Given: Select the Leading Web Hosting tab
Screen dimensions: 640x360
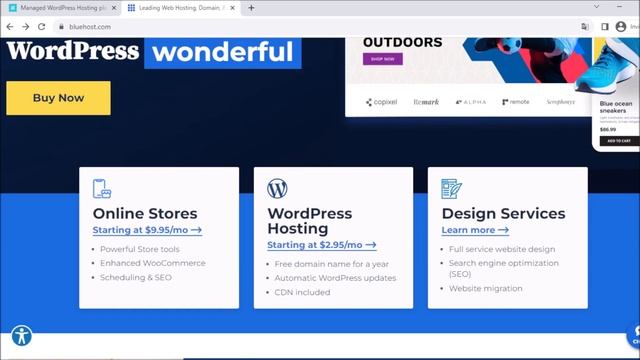Looking at the screenshot, I should coord(181,8).
